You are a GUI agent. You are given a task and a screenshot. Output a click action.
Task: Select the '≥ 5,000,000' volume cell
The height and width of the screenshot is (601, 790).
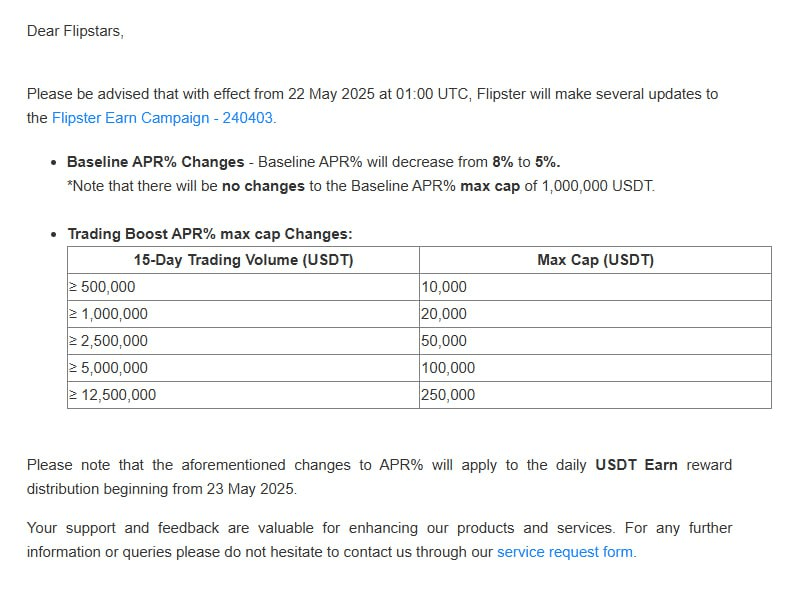[243, 368]
